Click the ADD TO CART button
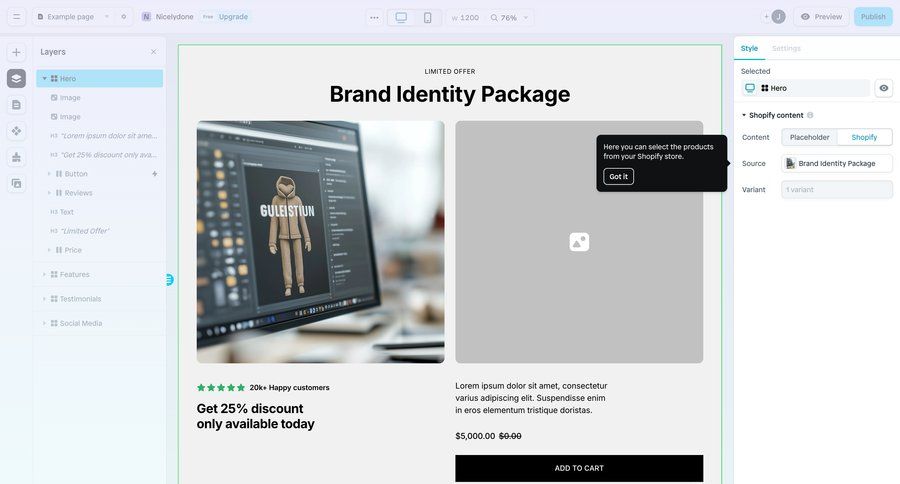 pyautogui.click(x=579, y=468)
